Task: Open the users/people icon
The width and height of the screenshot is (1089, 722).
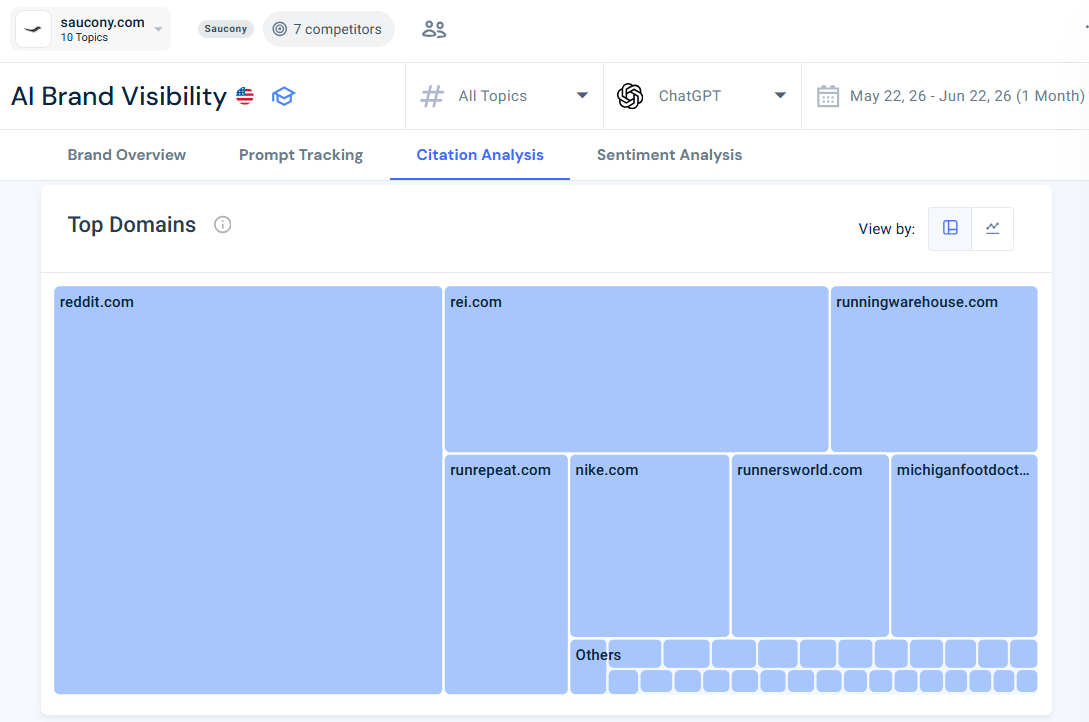Action: (x=434, y=29)
